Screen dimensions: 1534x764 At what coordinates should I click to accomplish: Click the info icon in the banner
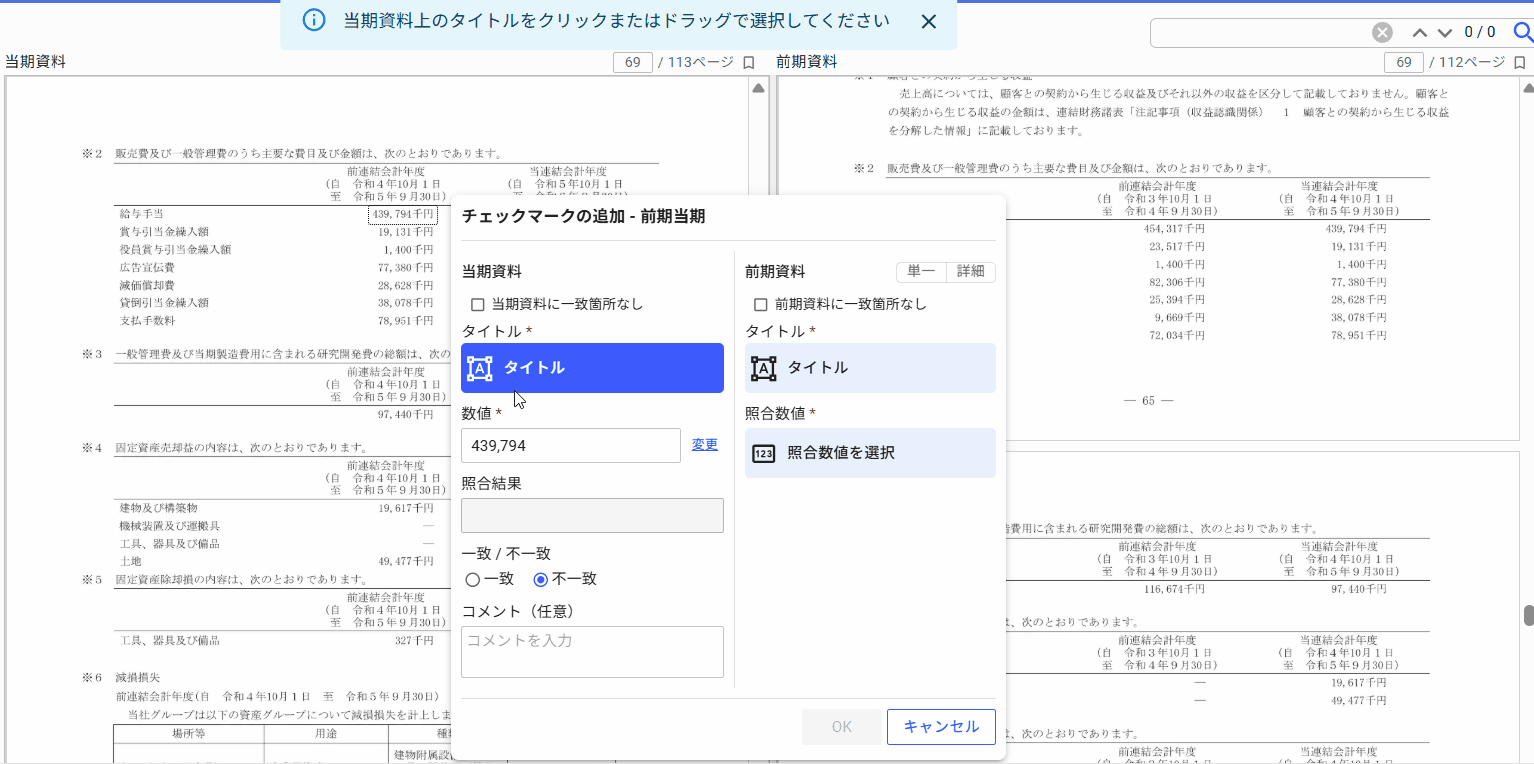pyautogui.click(x=313, y=21)
